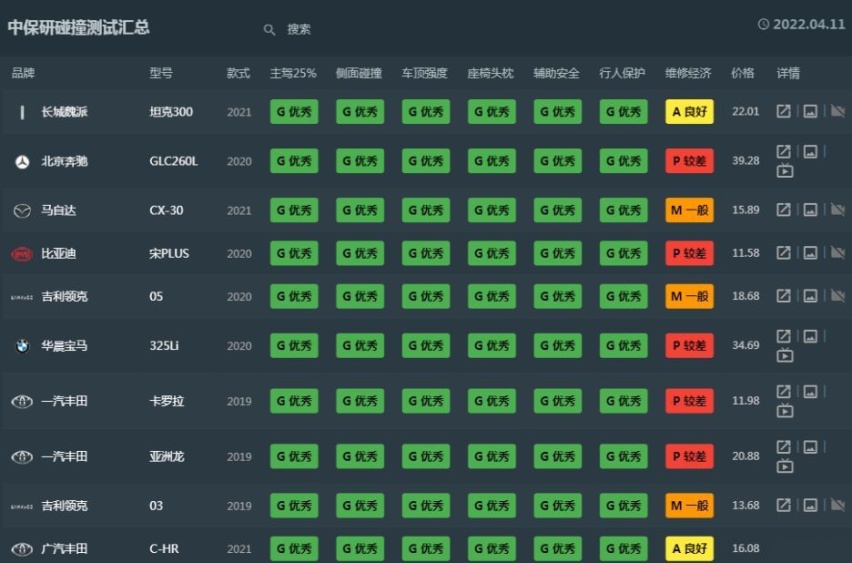Click 车顶强度 column header

(x=424, y=73)
